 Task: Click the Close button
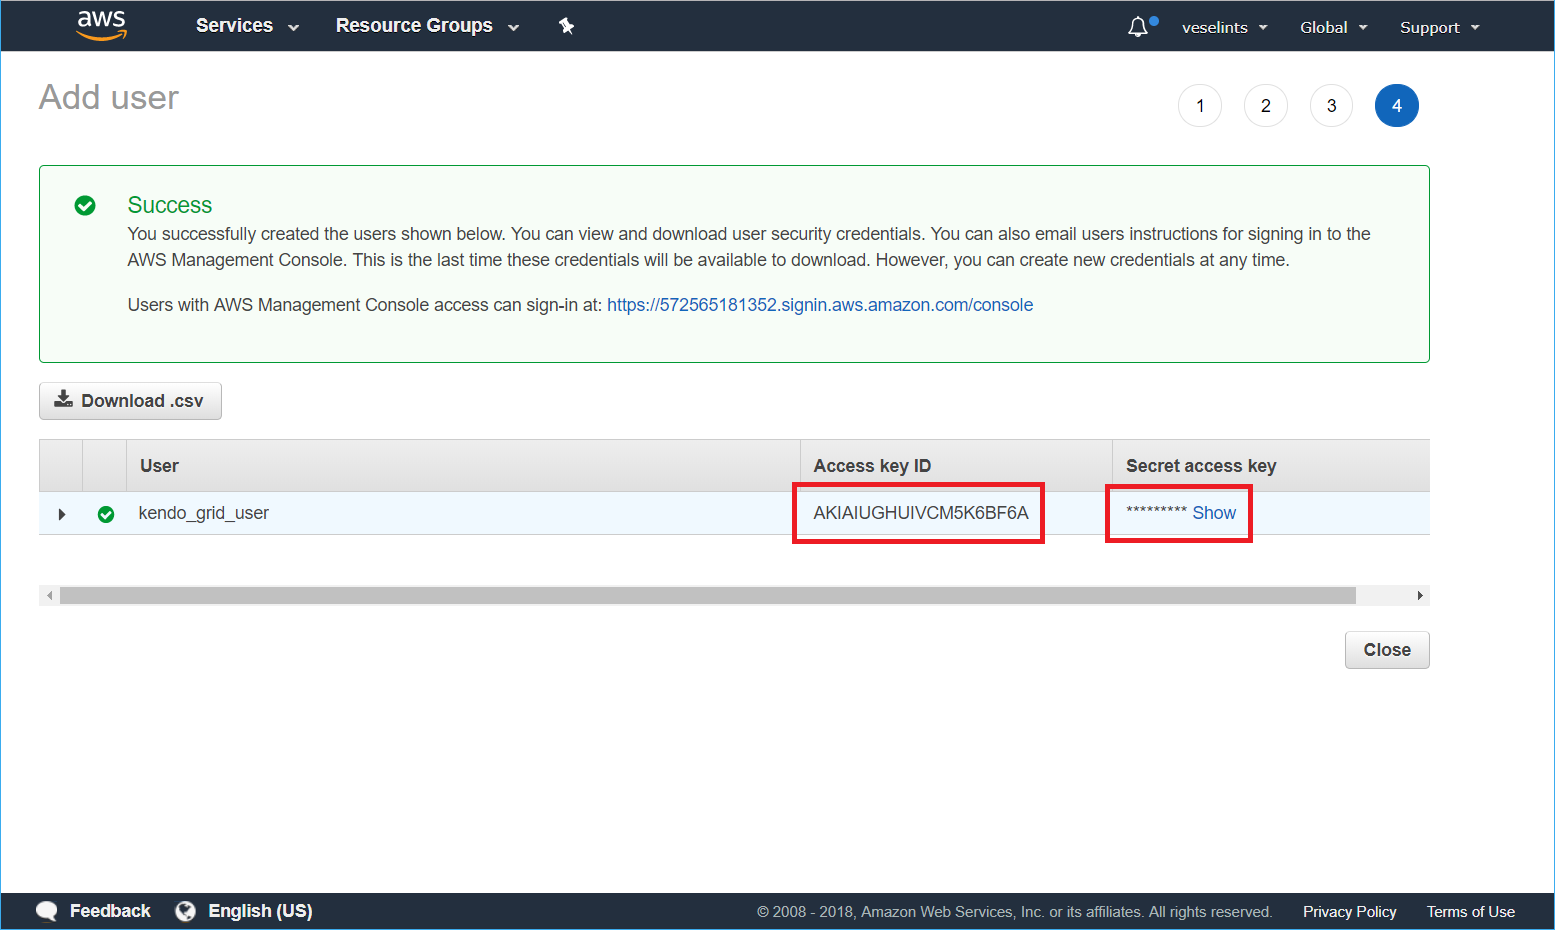(1386, 649)
